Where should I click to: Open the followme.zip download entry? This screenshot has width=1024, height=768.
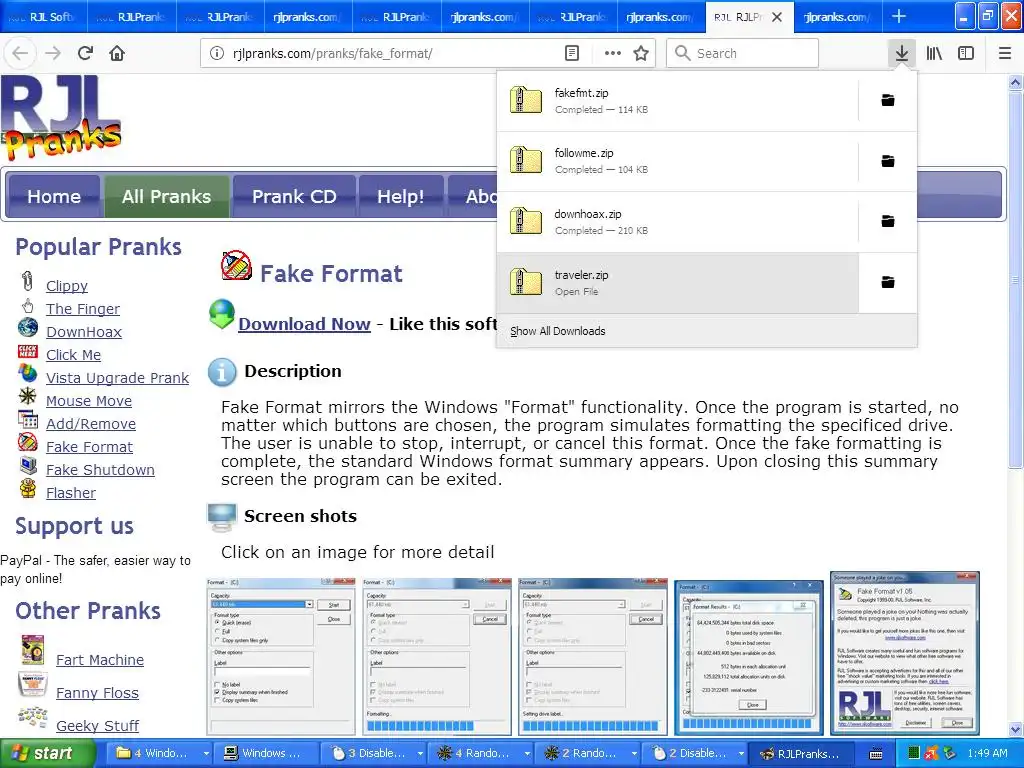point(677,161)
